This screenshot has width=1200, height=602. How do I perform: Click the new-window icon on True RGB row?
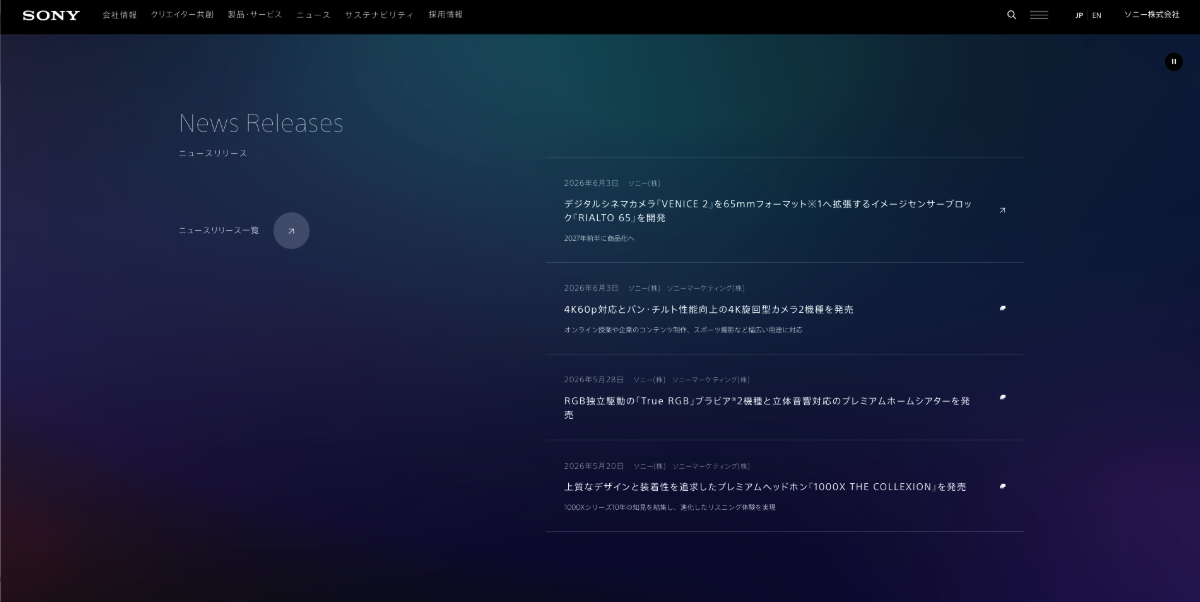click(x=1002, y=397)
